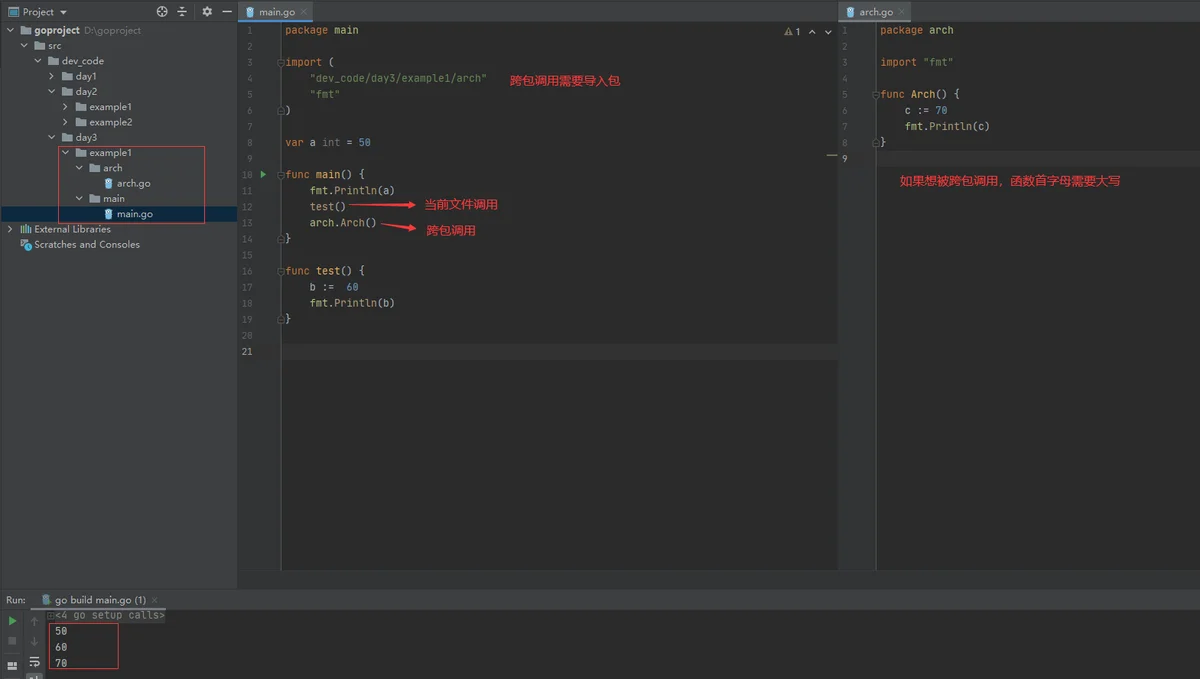Viewport: 1200px width, 679px height.
Task: Close the main.go editor tab
Action: tap(304, 12)
